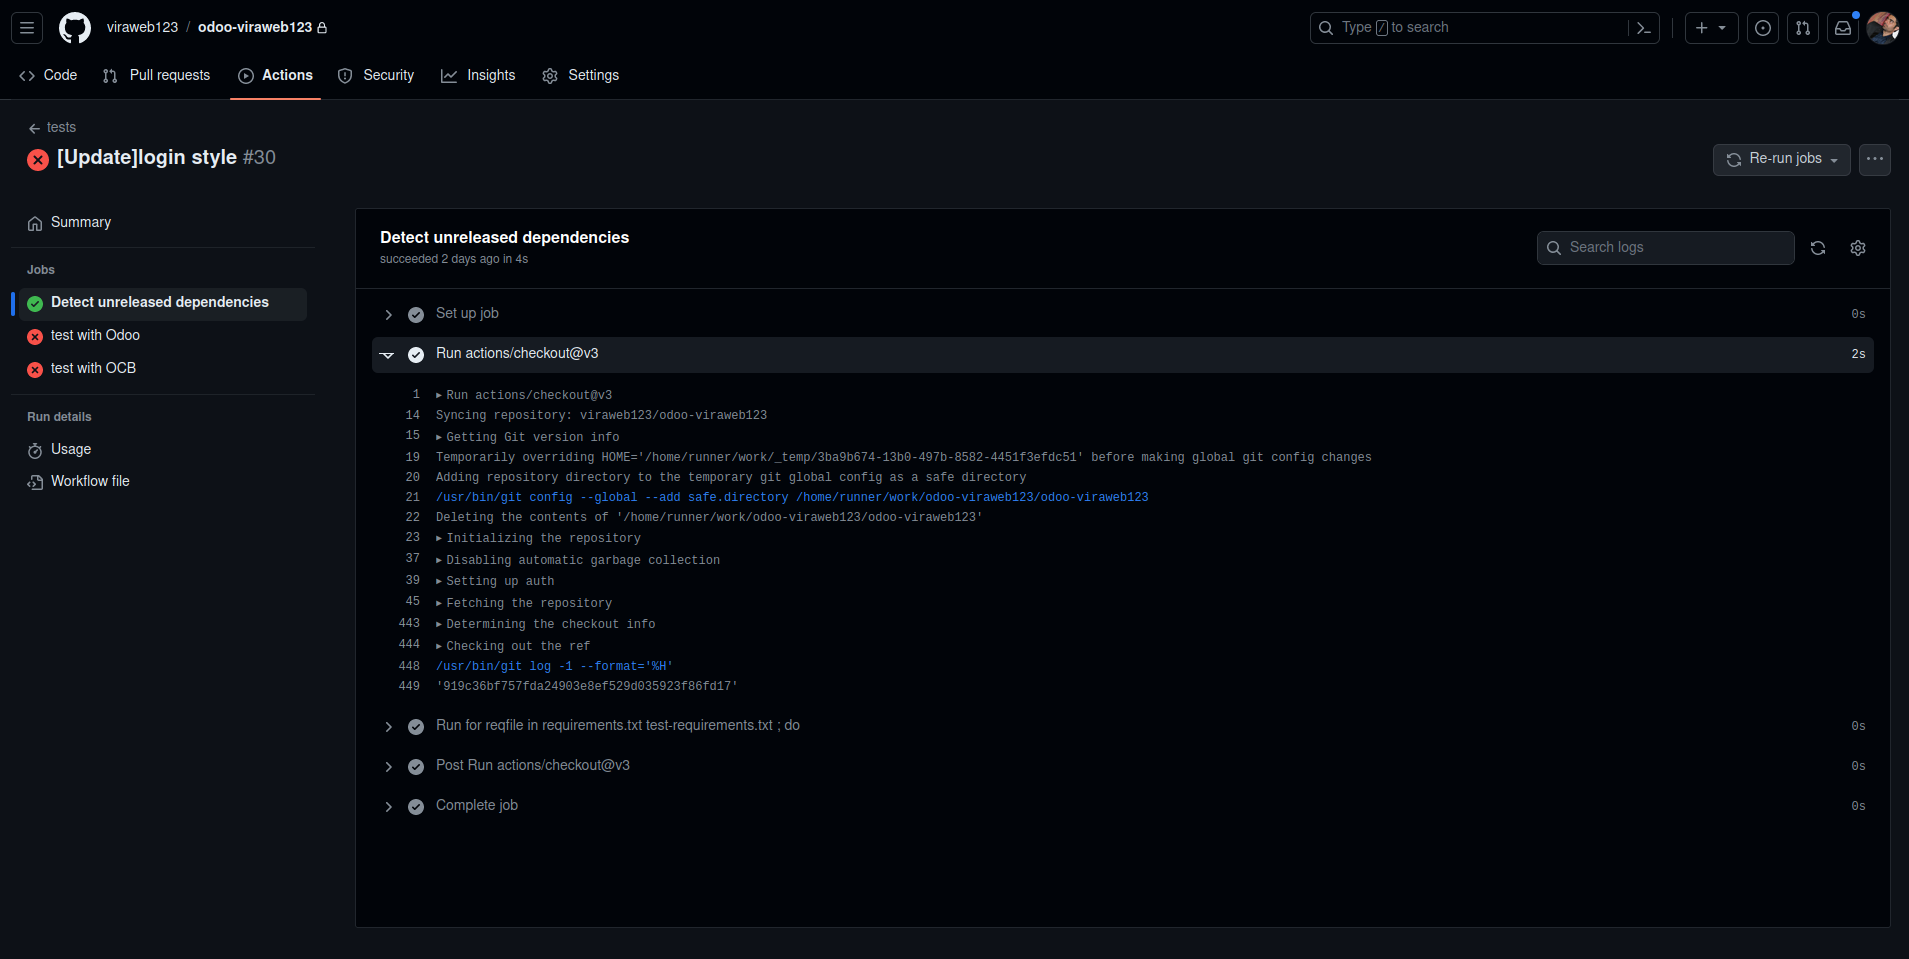Open the run Summary page
The height and width of the screenshot is (959, 1909).
click(163, 222)
